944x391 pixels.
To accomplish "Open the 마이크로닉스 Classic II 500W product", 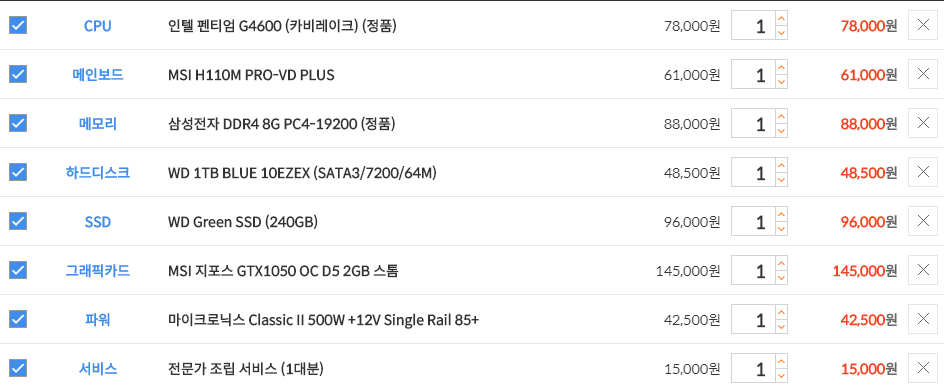I will point(323,320).
